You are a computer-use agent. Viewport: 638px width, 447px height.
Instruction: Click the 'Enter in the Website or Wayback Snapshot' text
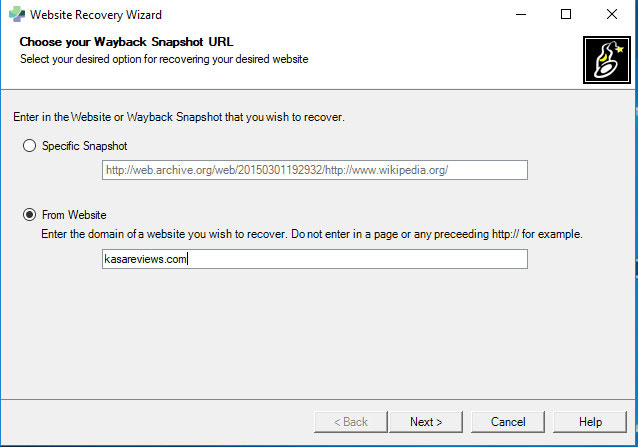pyautogui.click(x=179, y=117)
